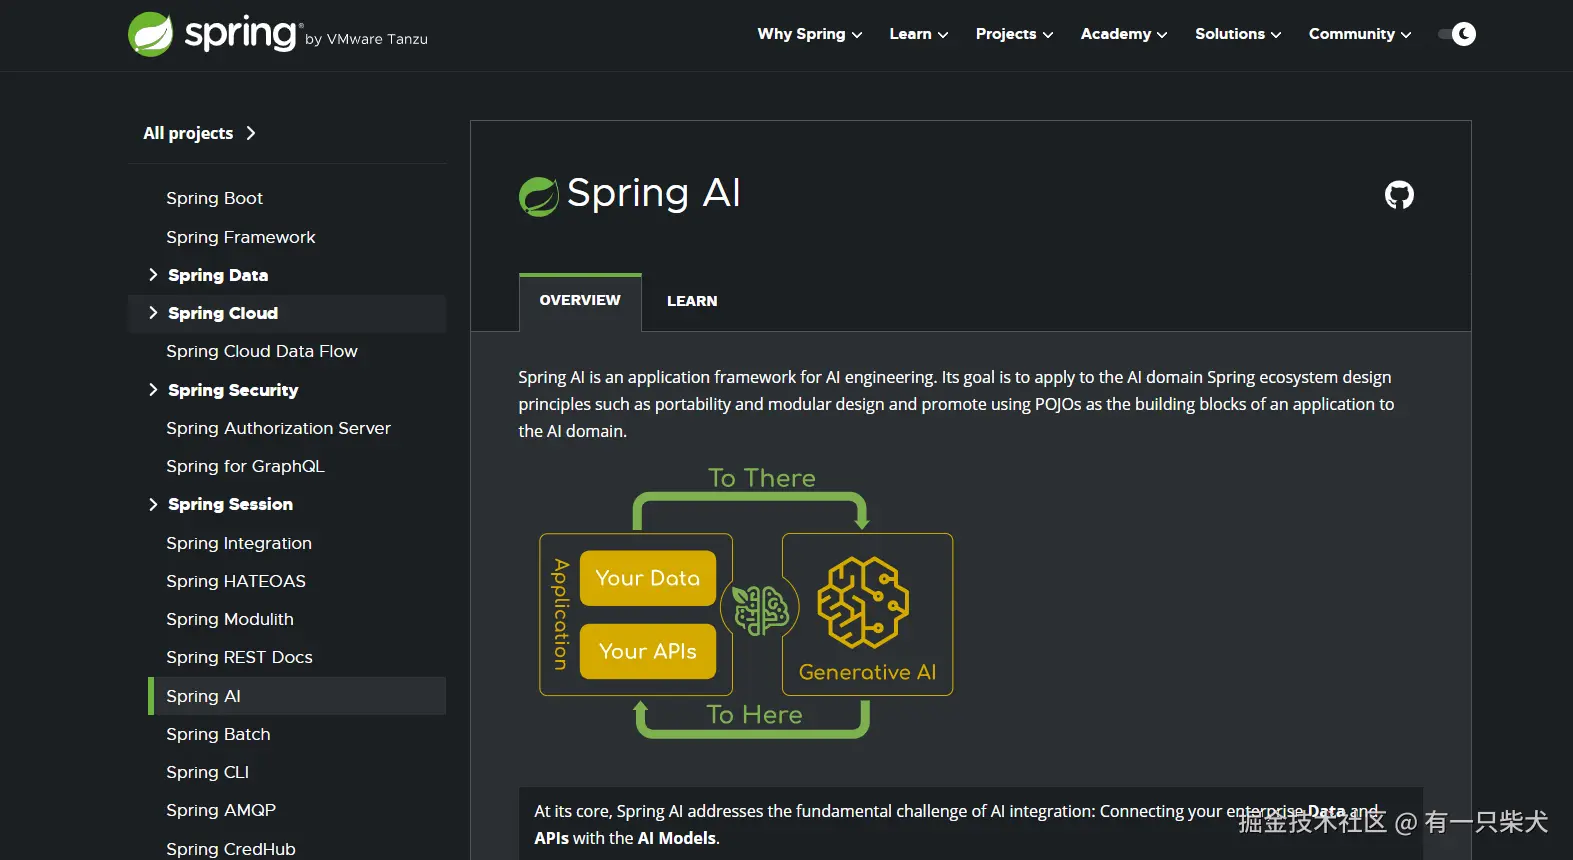This screenshot has height=860, width=1573.
Task: Expand the Spring Data chevron
Action: coord(153,275)
